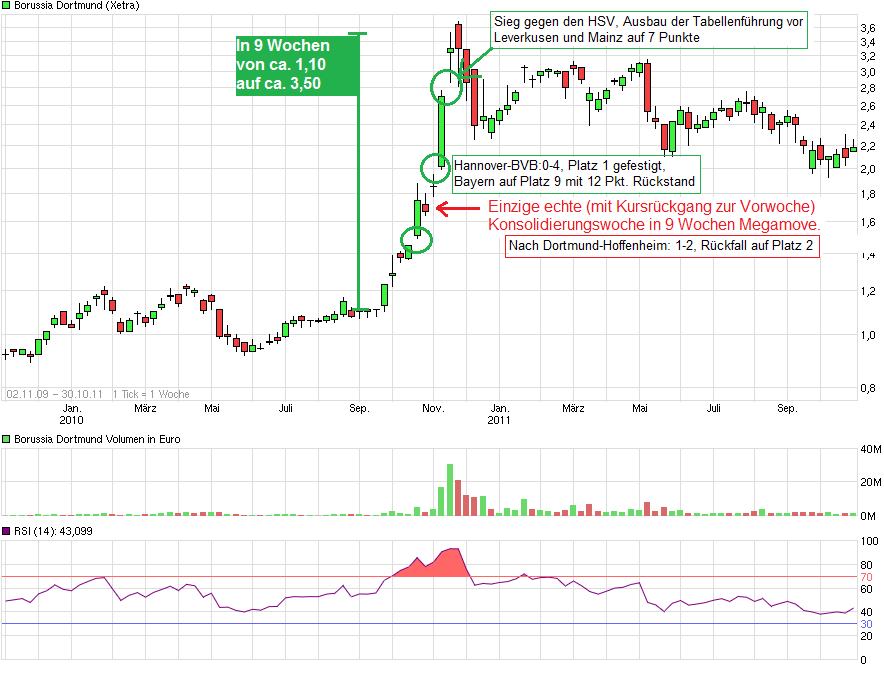Viewport: 884px width, 676px height.
Task: Click the '3,0' price axis value
Action: pyautogui.click(x=868, y=72)
